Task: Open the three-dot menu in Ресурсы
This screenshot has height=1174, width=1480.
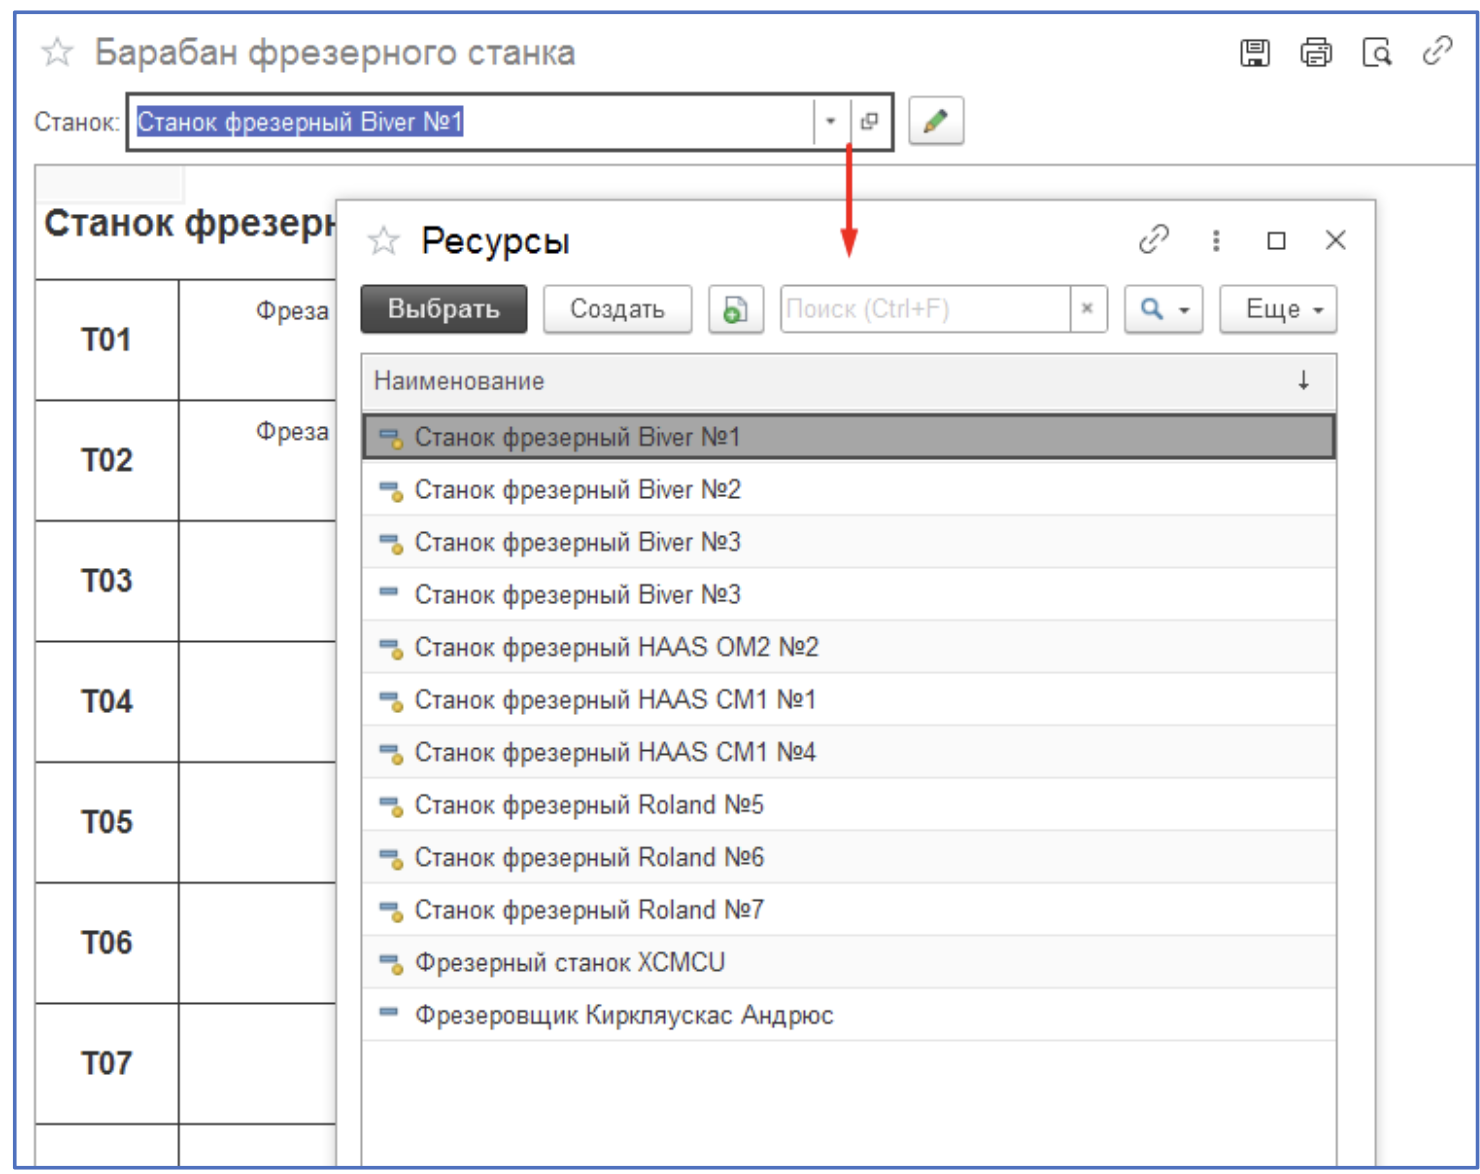Action: pyautogui.click(x=1216, y=240)
